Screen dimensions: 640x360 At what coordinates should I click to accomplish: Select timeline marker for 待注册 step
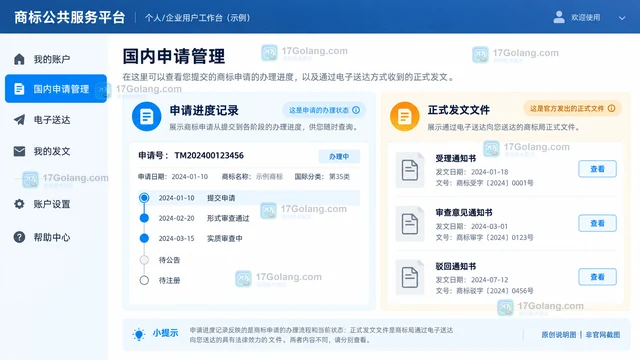pyautogui.click(x=144, y=280)
